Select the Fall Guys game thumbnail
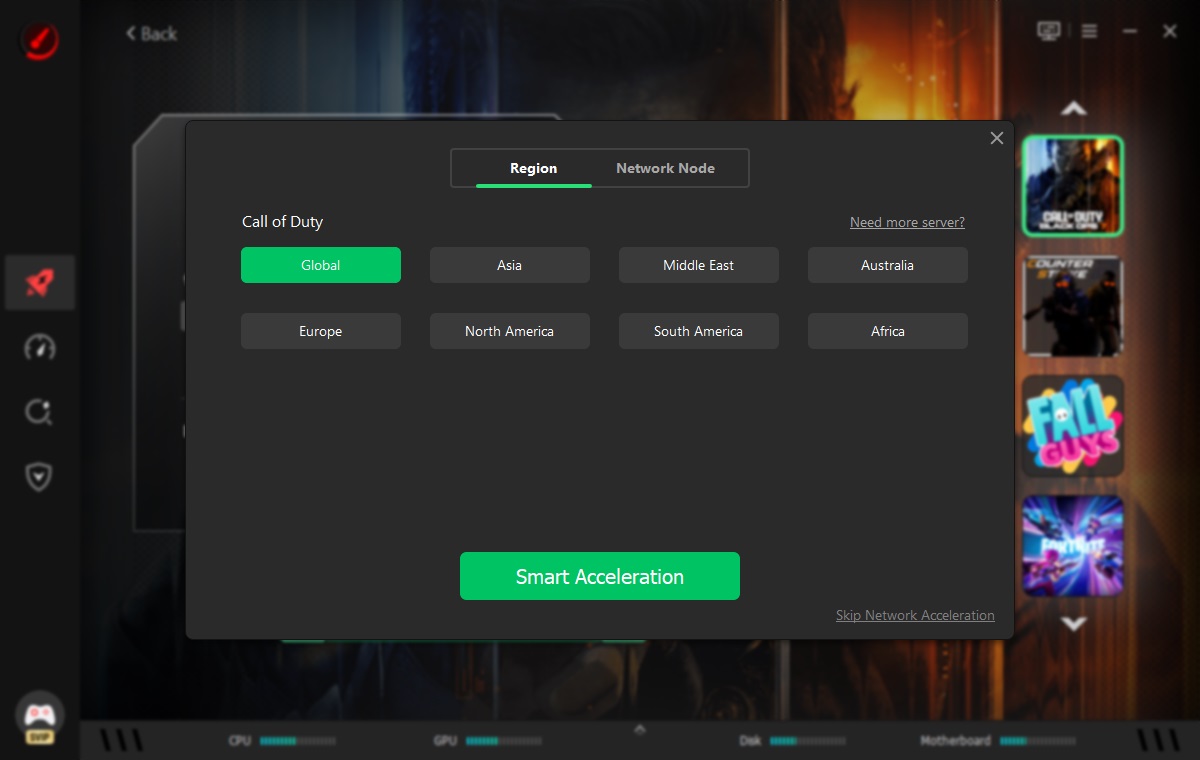Screen dimensions: 1200x760 point(1073,426)
